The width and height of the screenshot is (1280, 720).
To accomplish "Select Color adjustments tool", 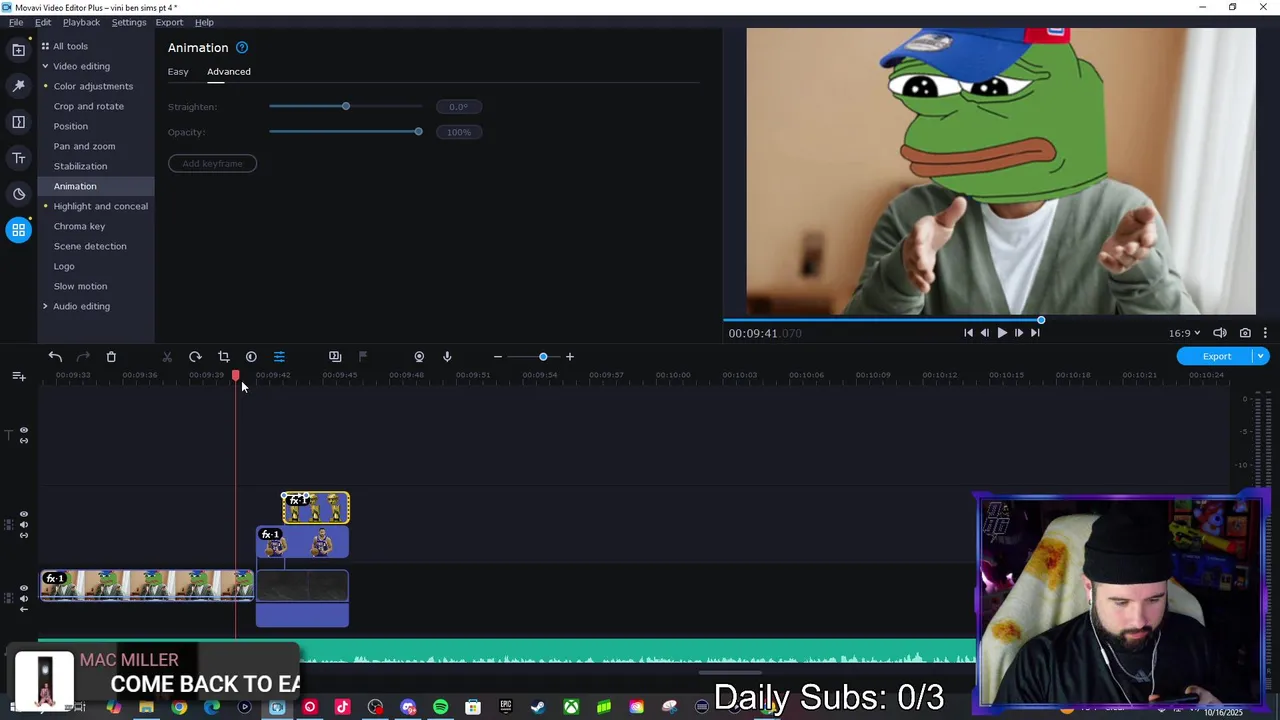I will click(93, 86).
